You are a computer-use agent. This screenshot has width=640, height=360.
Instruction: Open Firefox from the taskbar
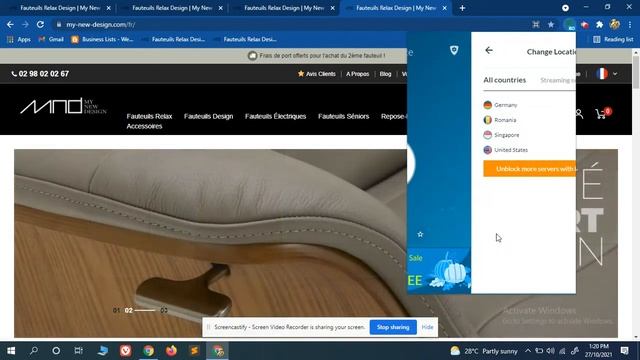[x=171, y=351]
